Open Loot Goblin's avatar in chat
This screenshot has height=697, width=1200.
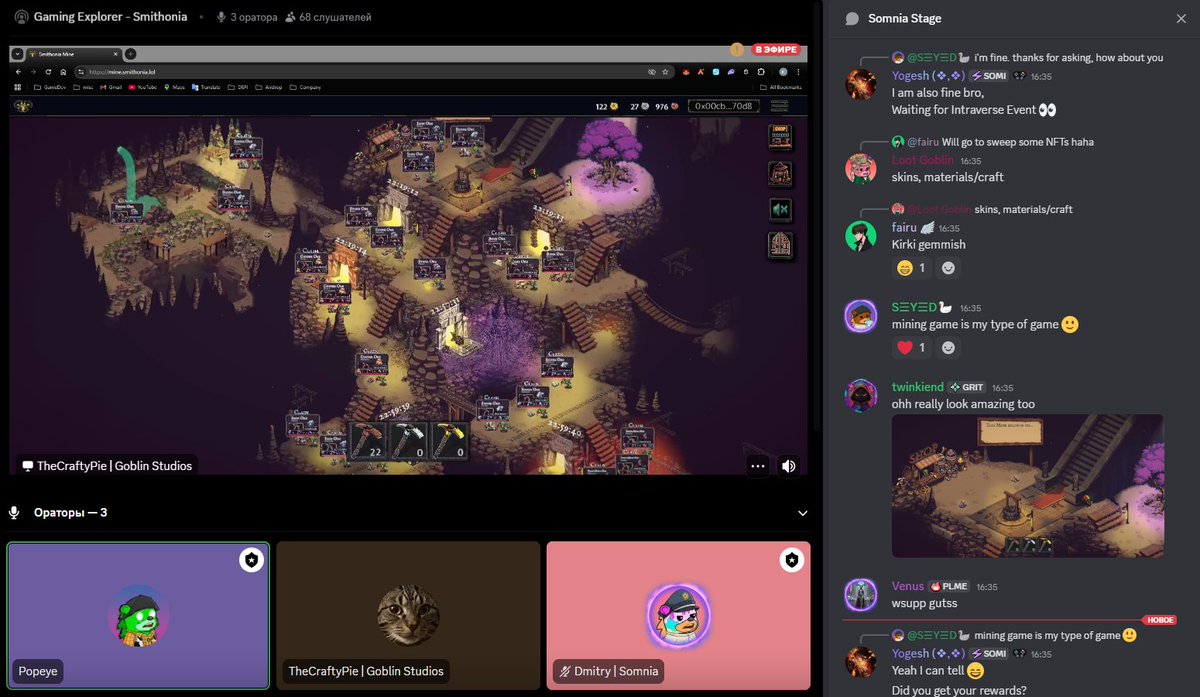click(x=861, y=168)
